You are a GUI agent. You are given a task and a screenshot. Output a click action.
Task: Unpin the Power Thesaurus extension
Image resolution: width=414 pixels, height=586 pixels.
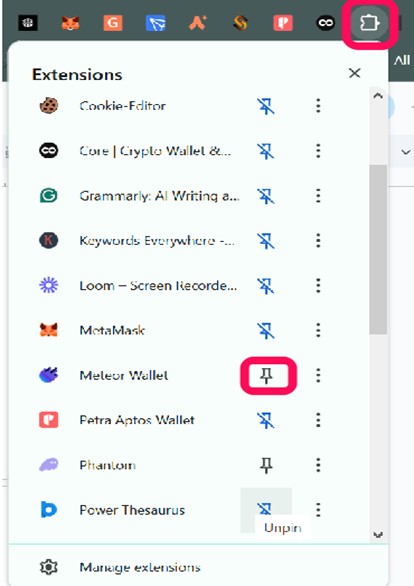pos(266,509)
